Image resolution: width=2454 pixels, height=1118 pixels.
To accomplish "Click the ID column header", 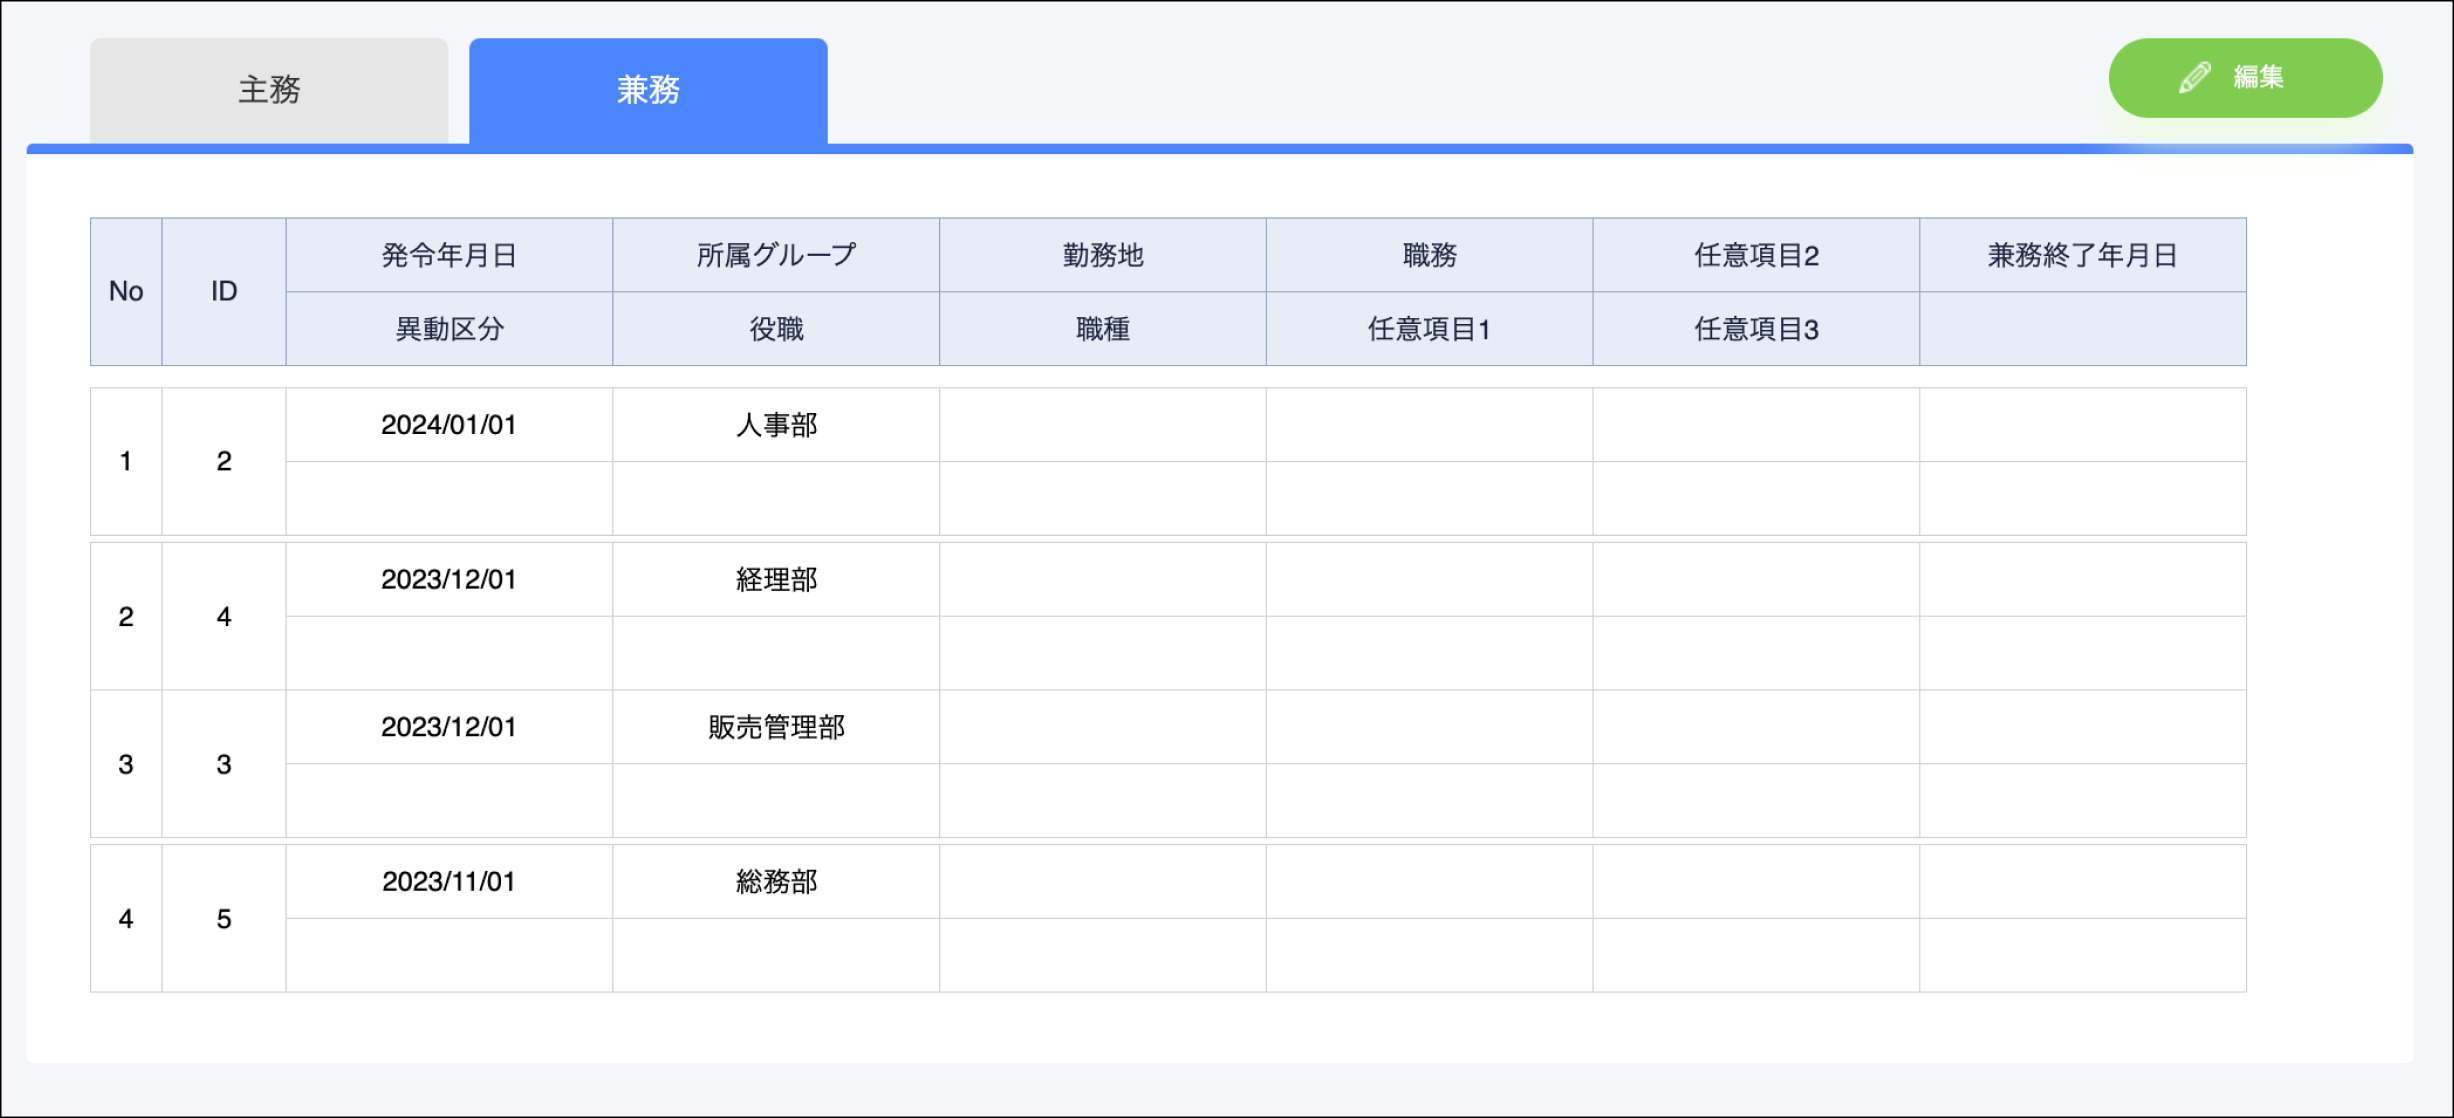I will pos(224,292).
